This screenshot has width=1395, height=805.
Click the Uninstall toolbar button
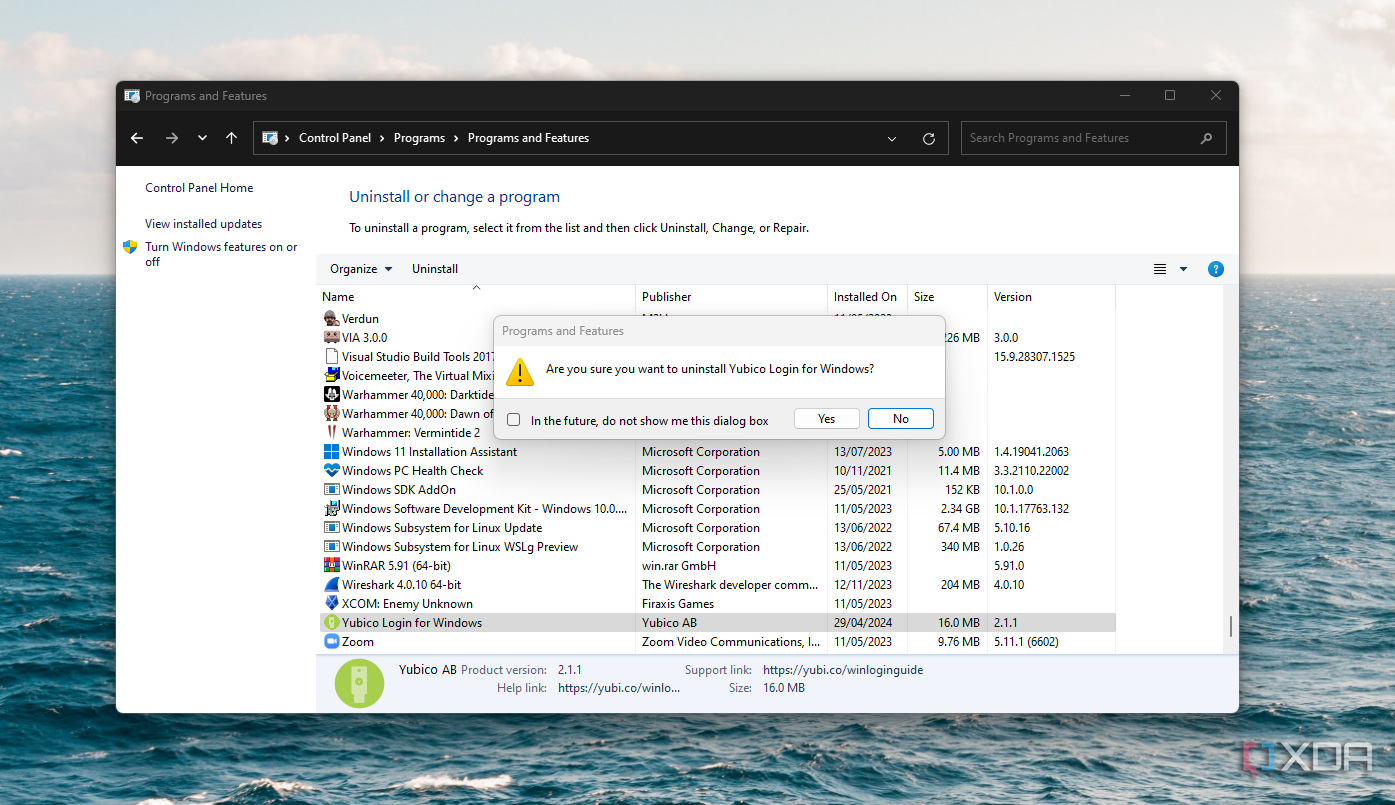[x=435, y=269]
